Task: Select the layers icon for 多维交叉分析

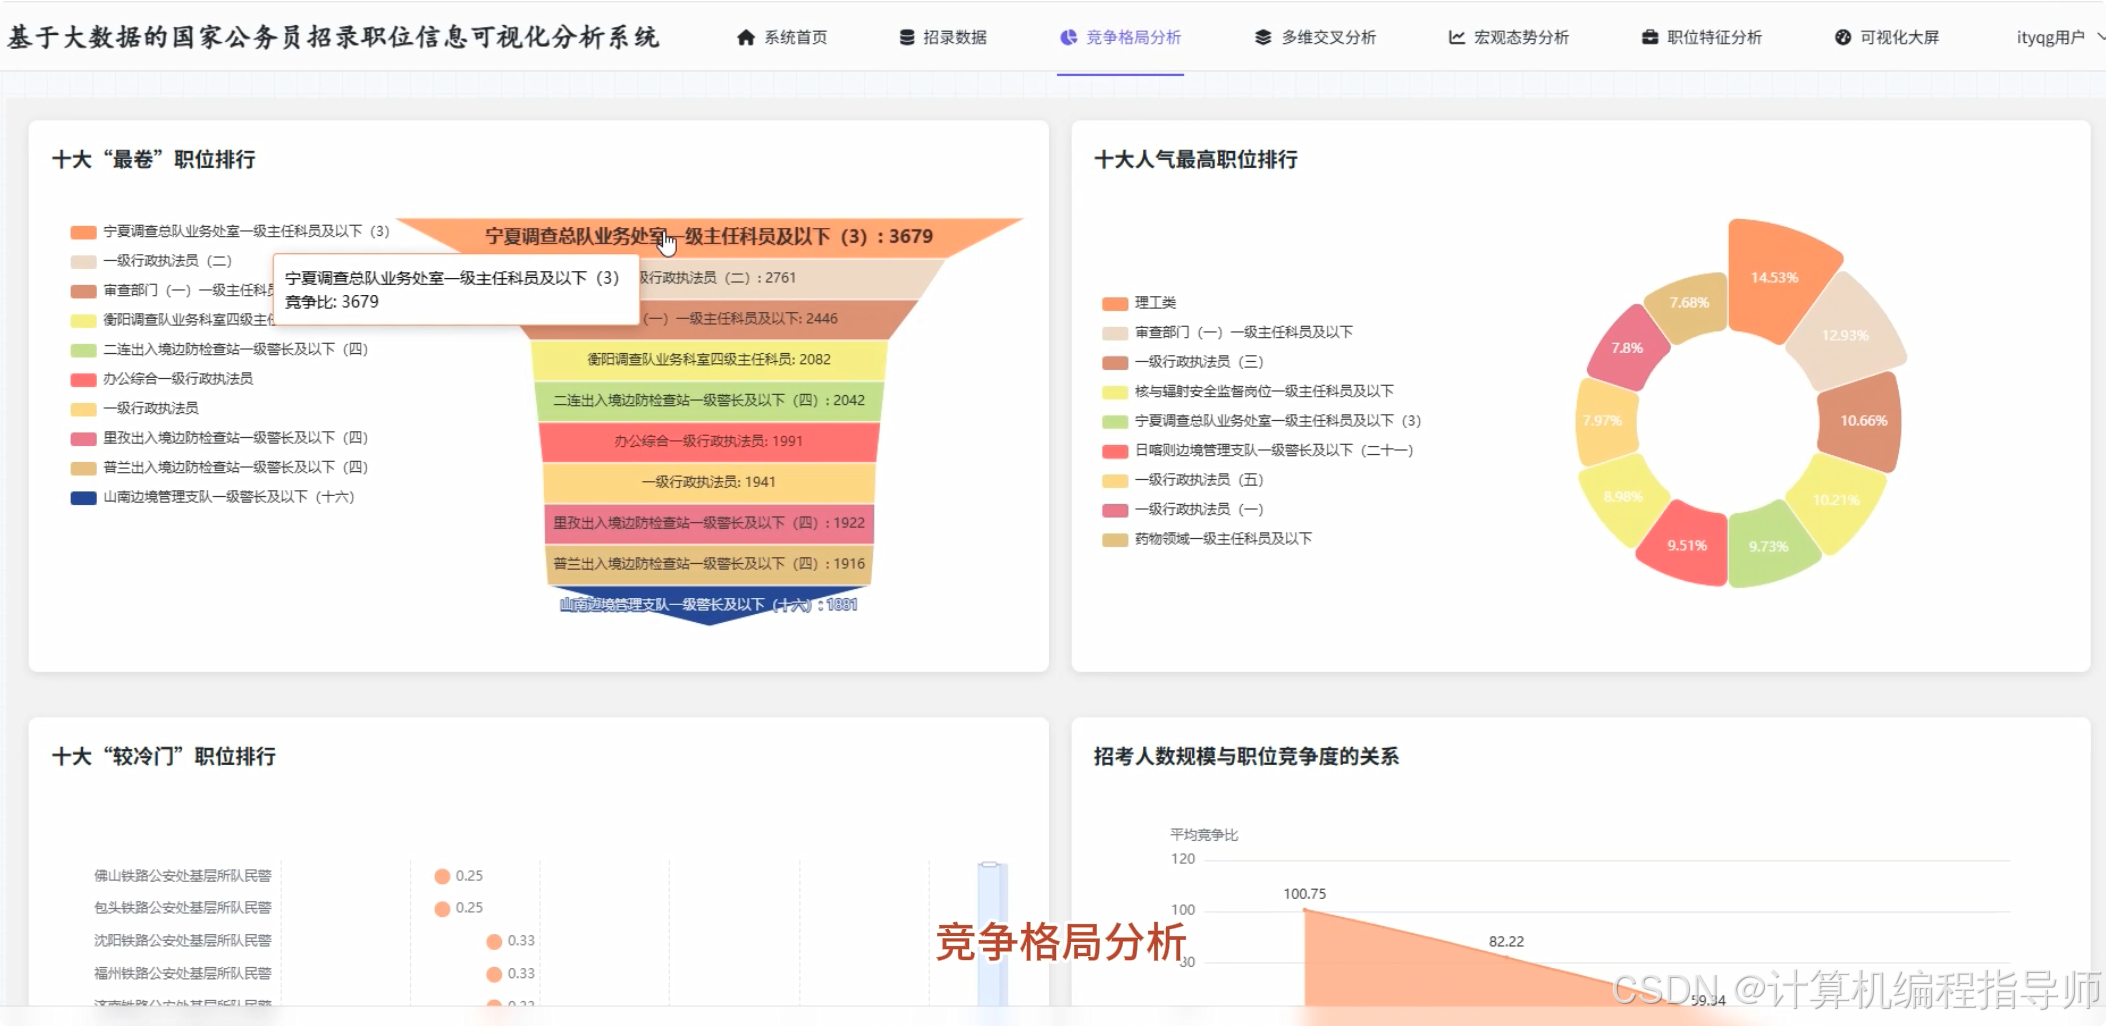Action: pyautogui.click(x=1261, y=37)
